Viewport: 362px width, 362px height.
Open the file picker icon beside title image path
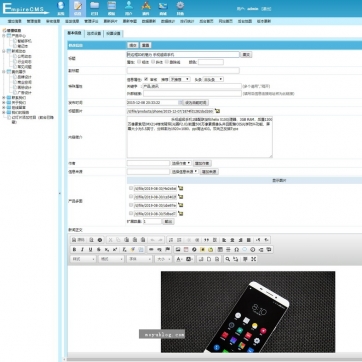(x=218, y=111)
